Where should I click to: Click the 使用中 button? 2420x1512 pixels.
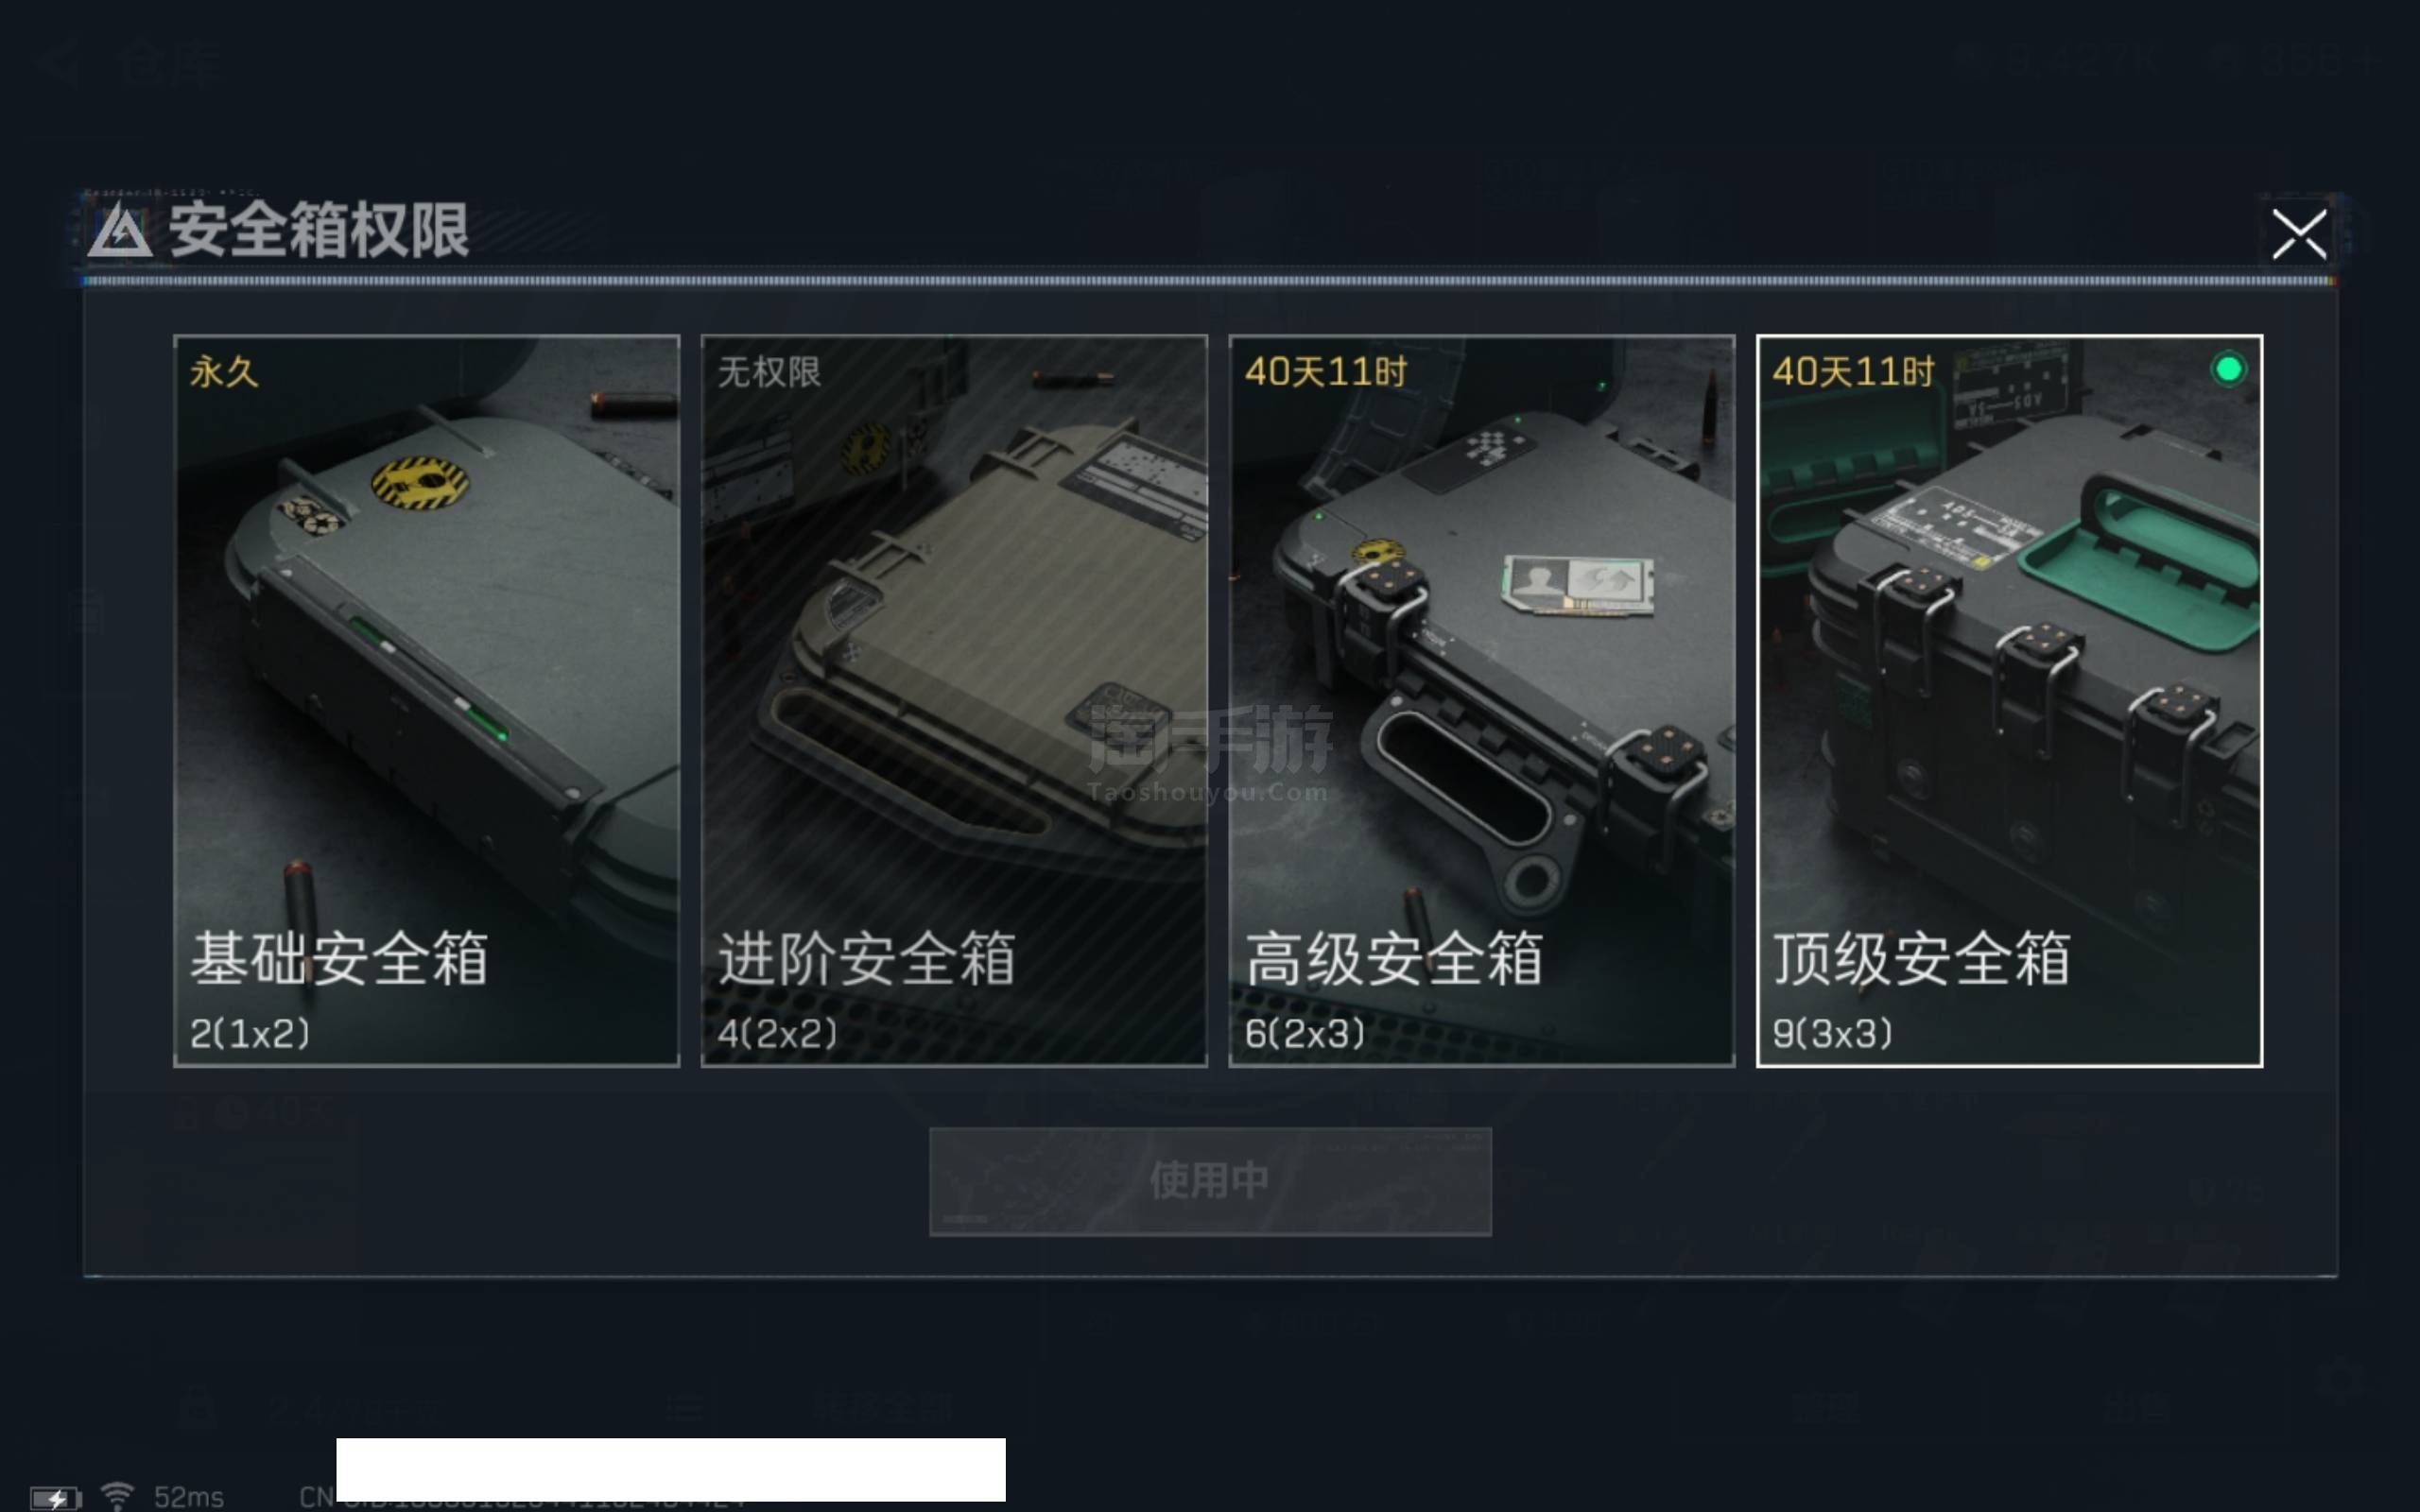pyautogui.click(x=1210, y=1181)
